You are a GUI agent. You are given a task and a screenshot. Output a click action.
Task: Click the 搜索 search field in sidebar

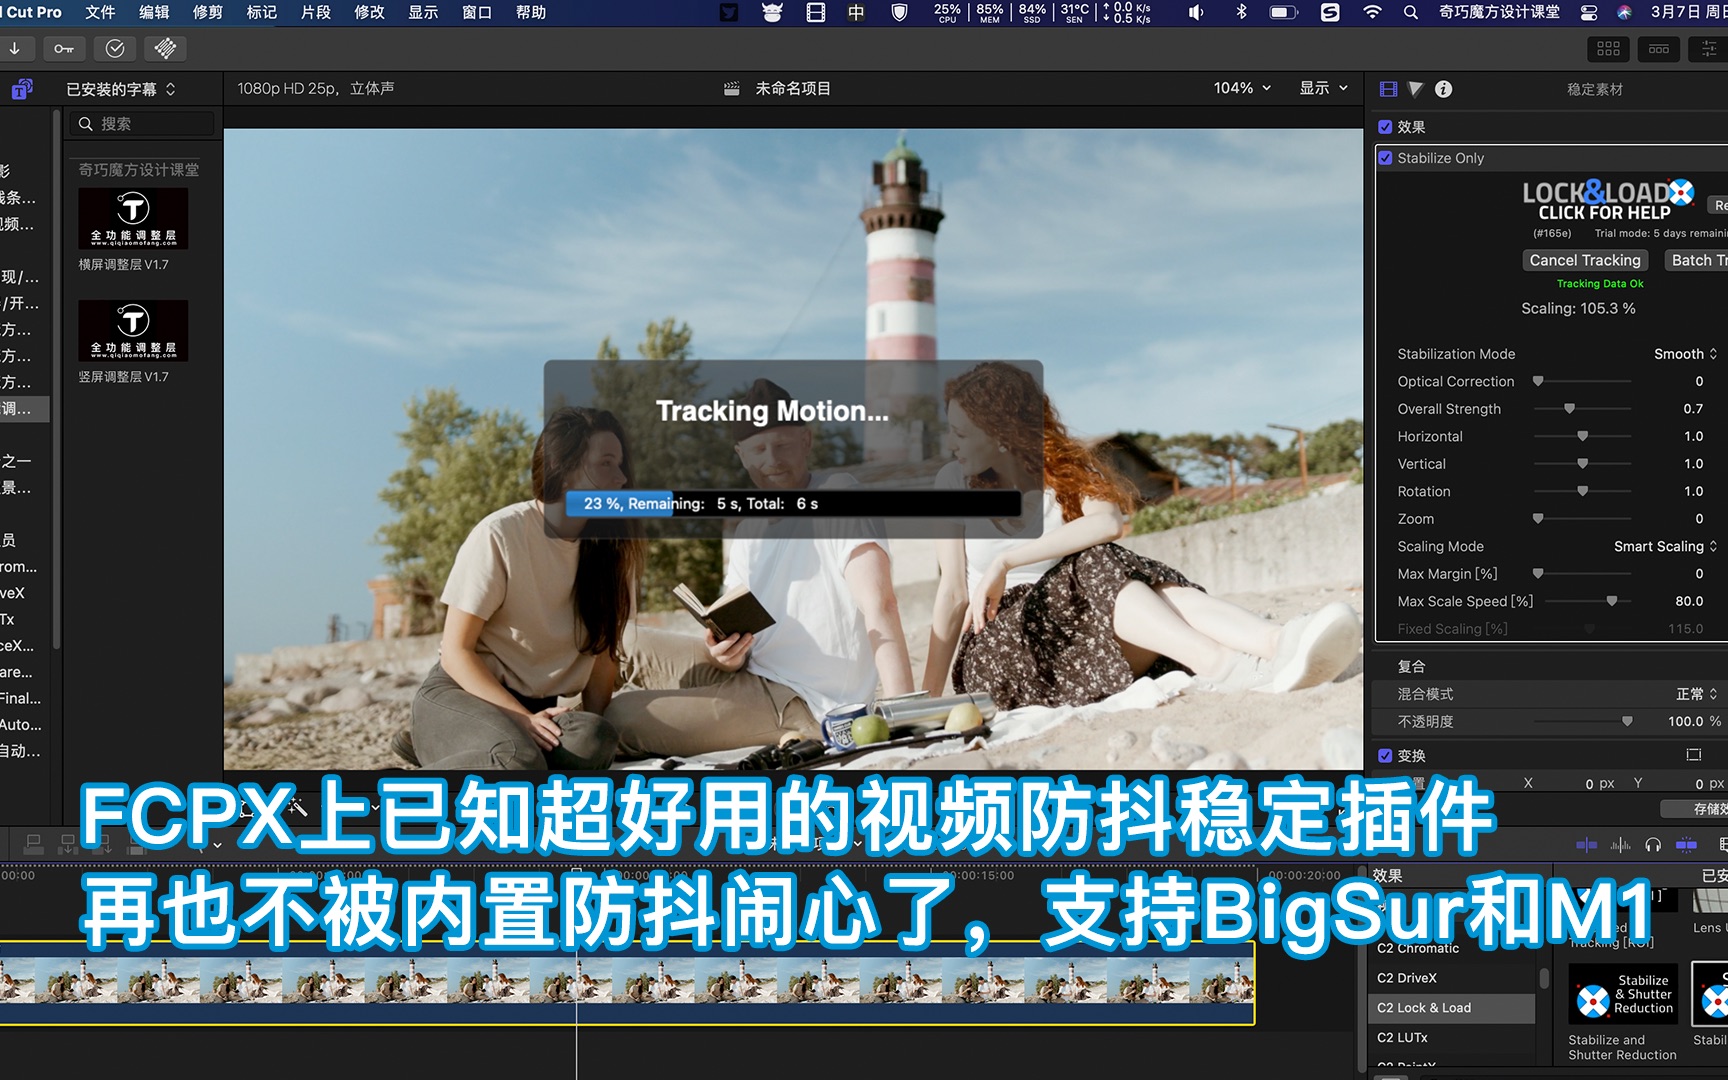[x=142, y=124]
